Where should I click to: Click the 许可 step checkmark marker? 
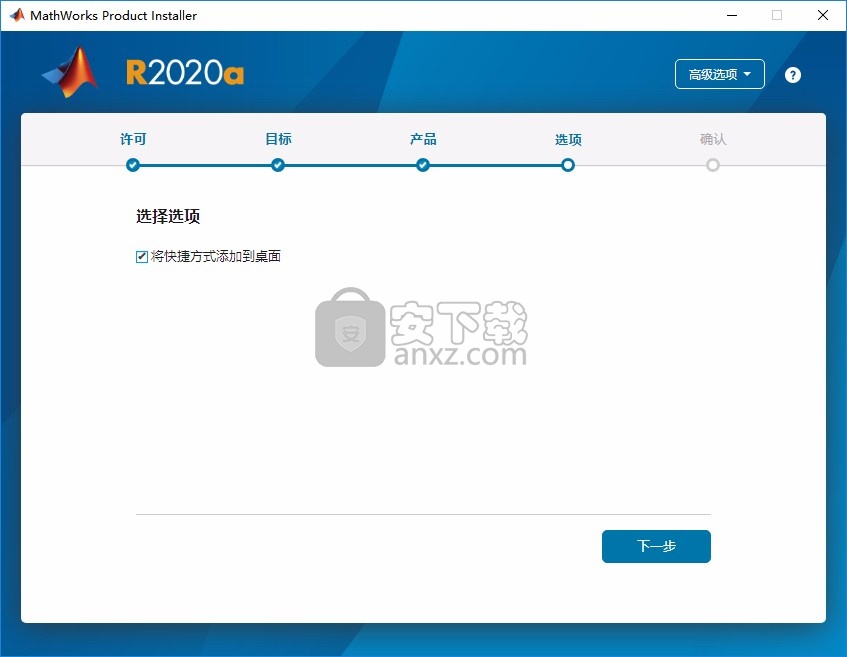coord(133,165)
